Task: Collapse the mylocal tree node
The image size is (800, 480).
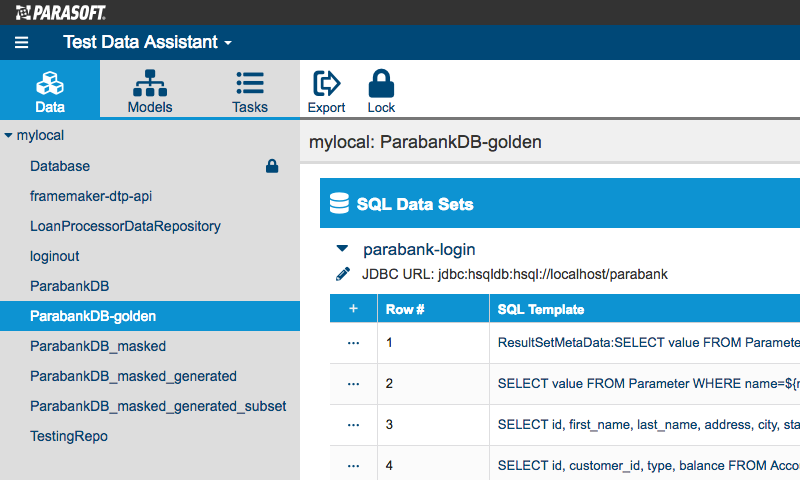Action: click(x=8, y=135)
